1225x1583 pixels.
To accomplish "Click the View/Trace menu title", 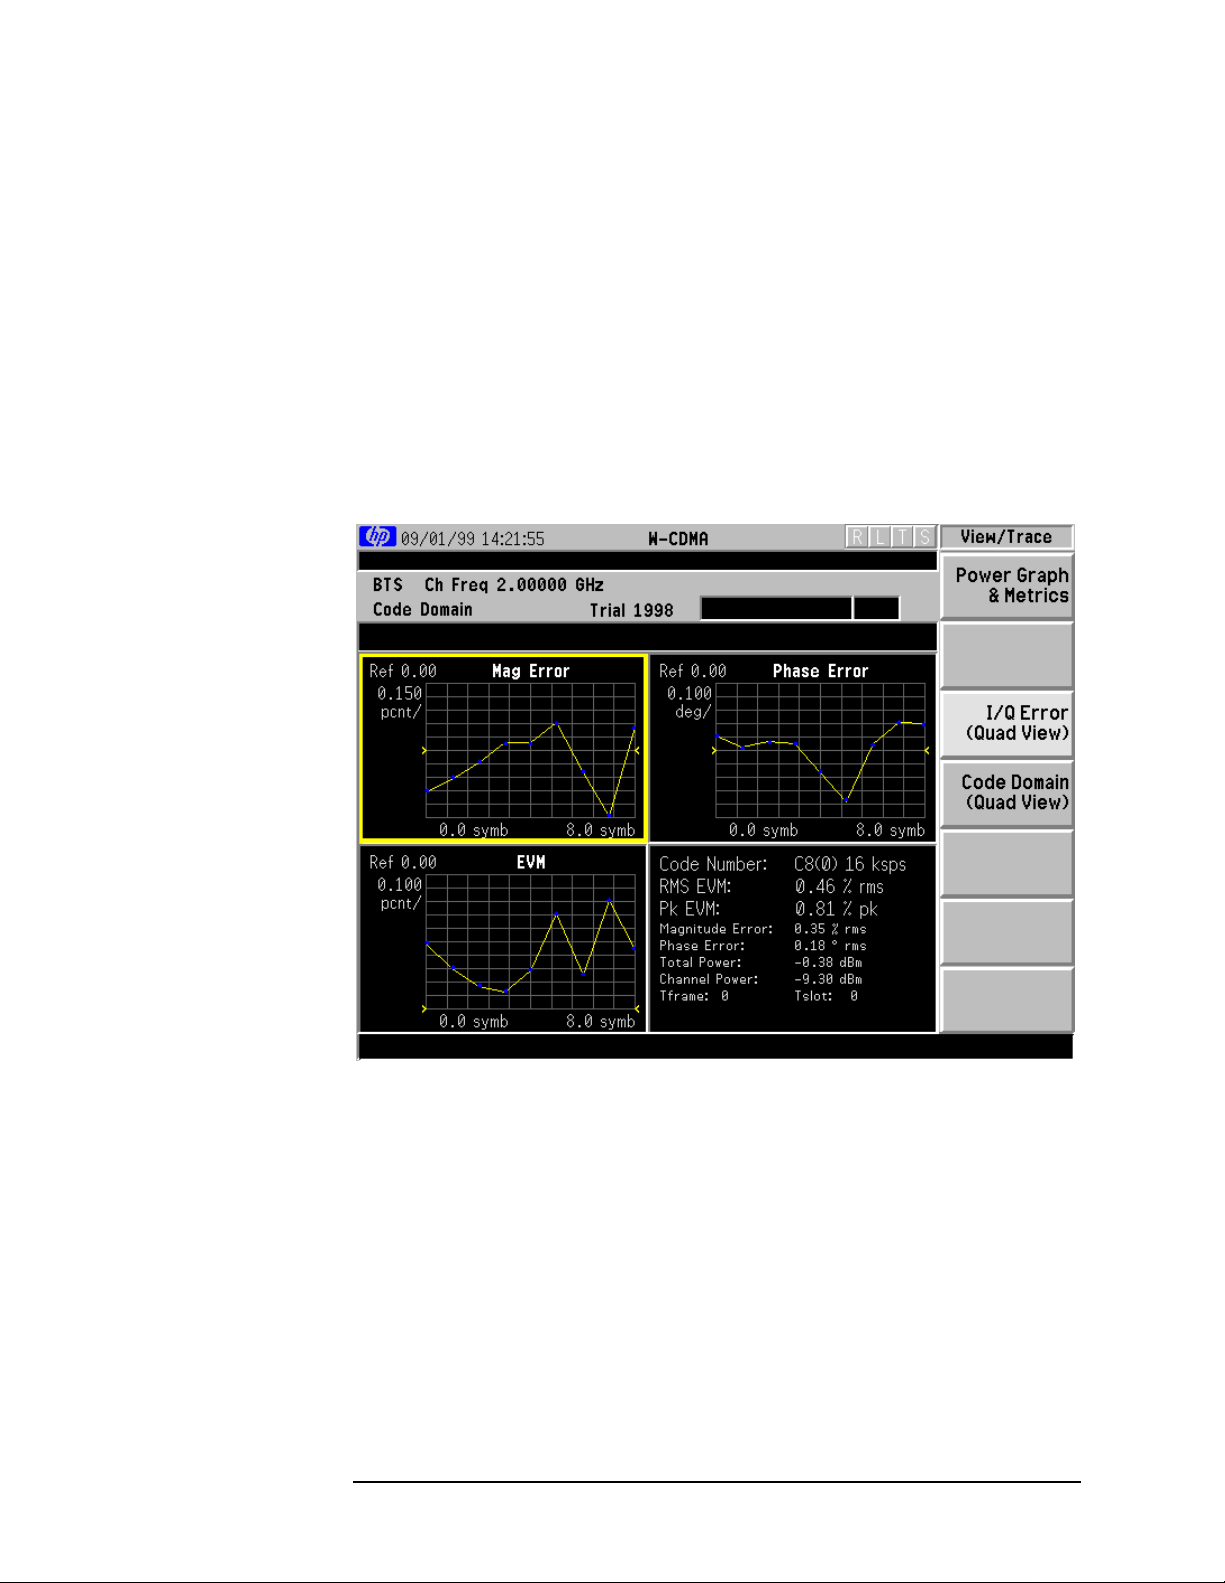I will pos(1006,537).
